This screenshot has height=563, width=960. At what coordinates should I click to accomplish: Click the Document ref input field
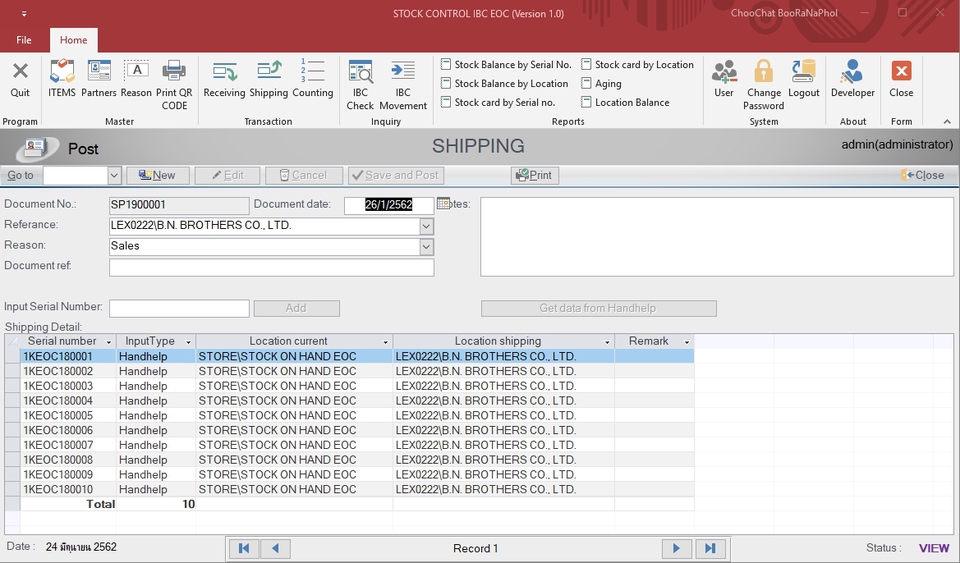(x=271, y=267)
